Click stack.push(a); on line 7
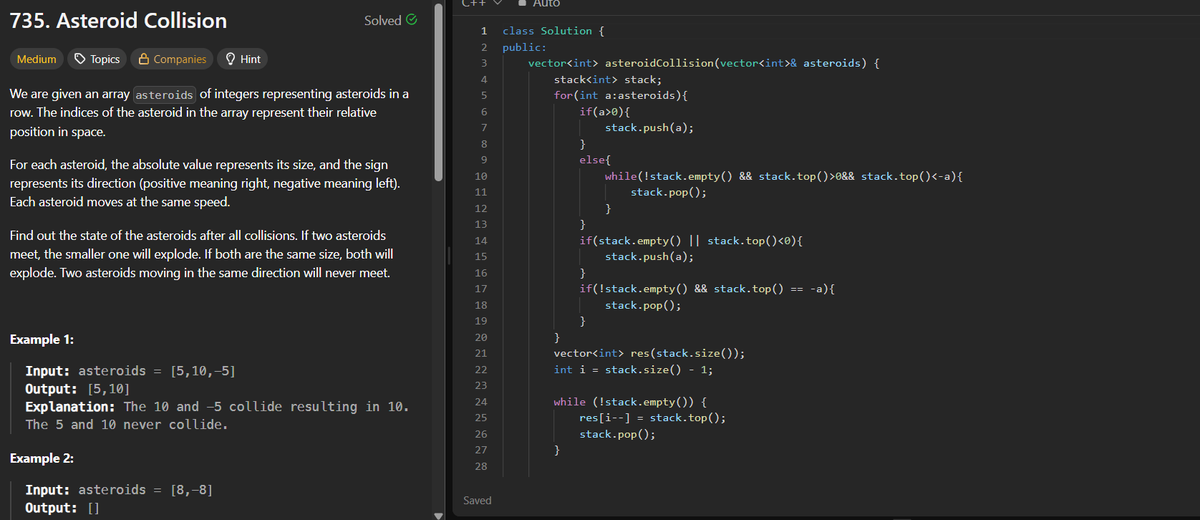 click(650, 128)
